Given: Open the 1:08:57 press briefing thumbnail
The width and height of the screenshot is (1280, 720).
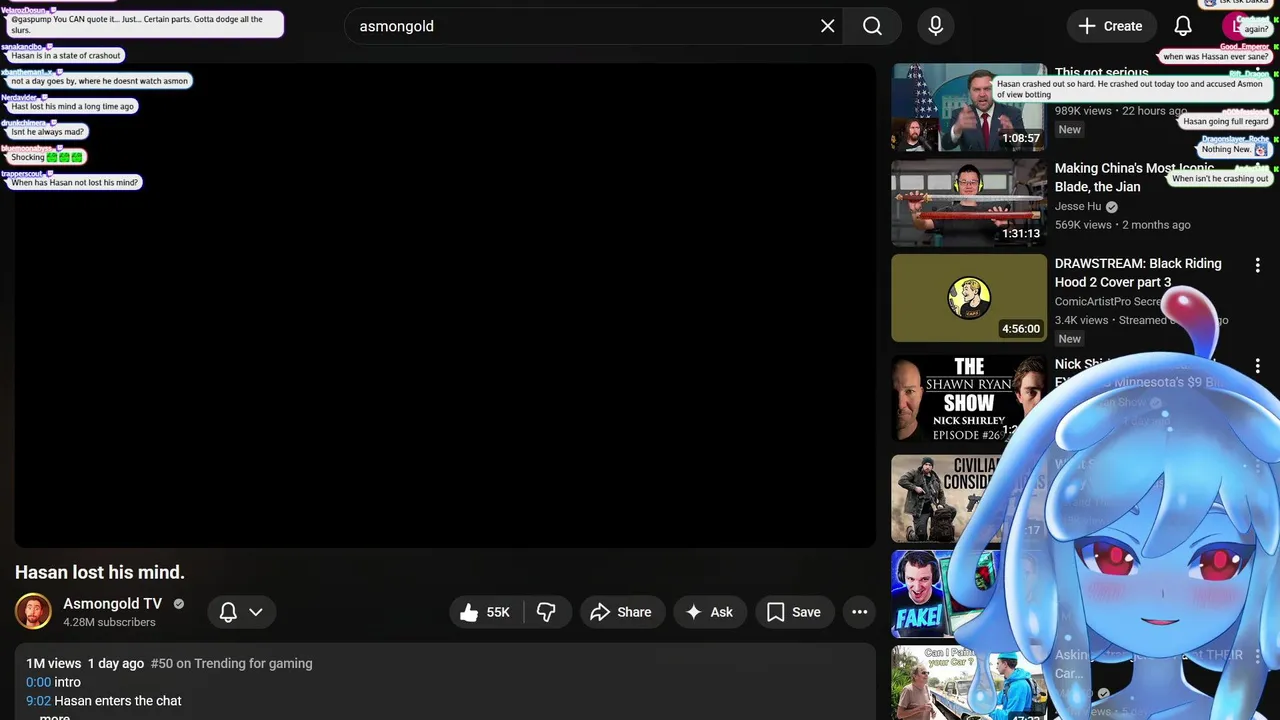Looking at the screenshot, I should pyautogui.click(x=969, y=107).
